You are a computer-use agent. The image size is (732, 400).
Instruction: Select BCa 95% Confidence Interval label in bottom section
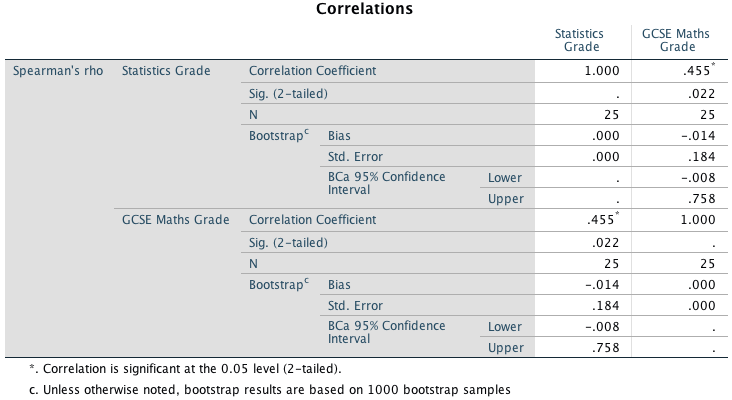pos(386,332)
